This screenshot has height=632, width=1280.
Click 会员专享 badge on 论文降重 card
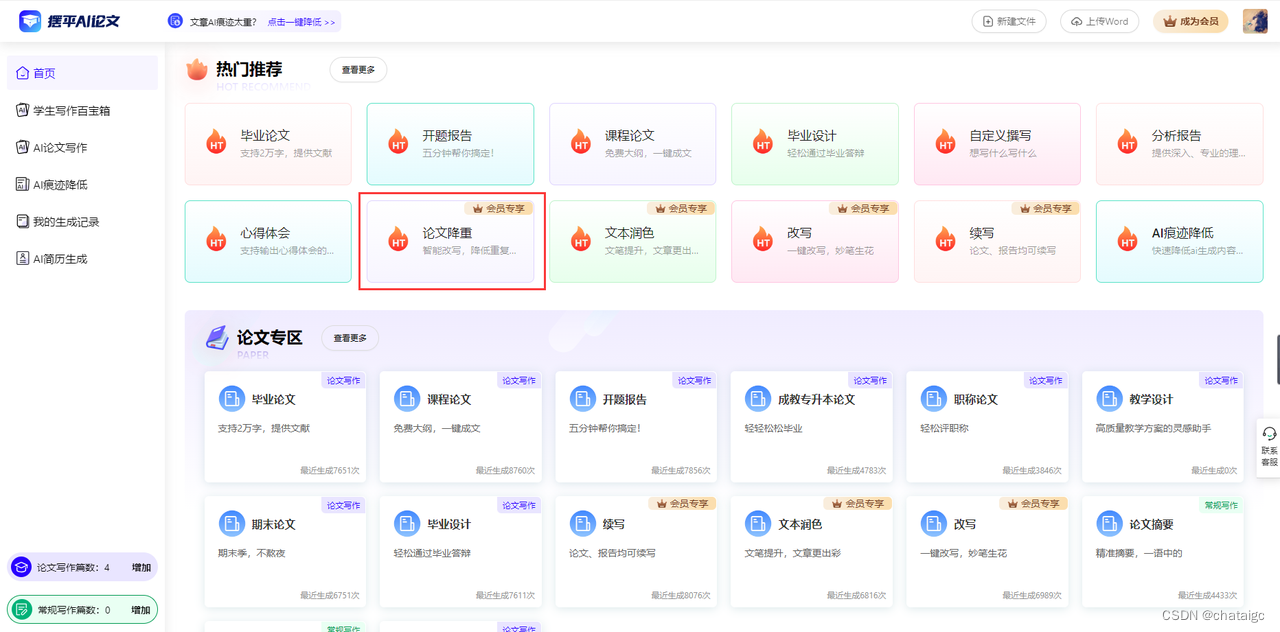[x=499, y=208]
